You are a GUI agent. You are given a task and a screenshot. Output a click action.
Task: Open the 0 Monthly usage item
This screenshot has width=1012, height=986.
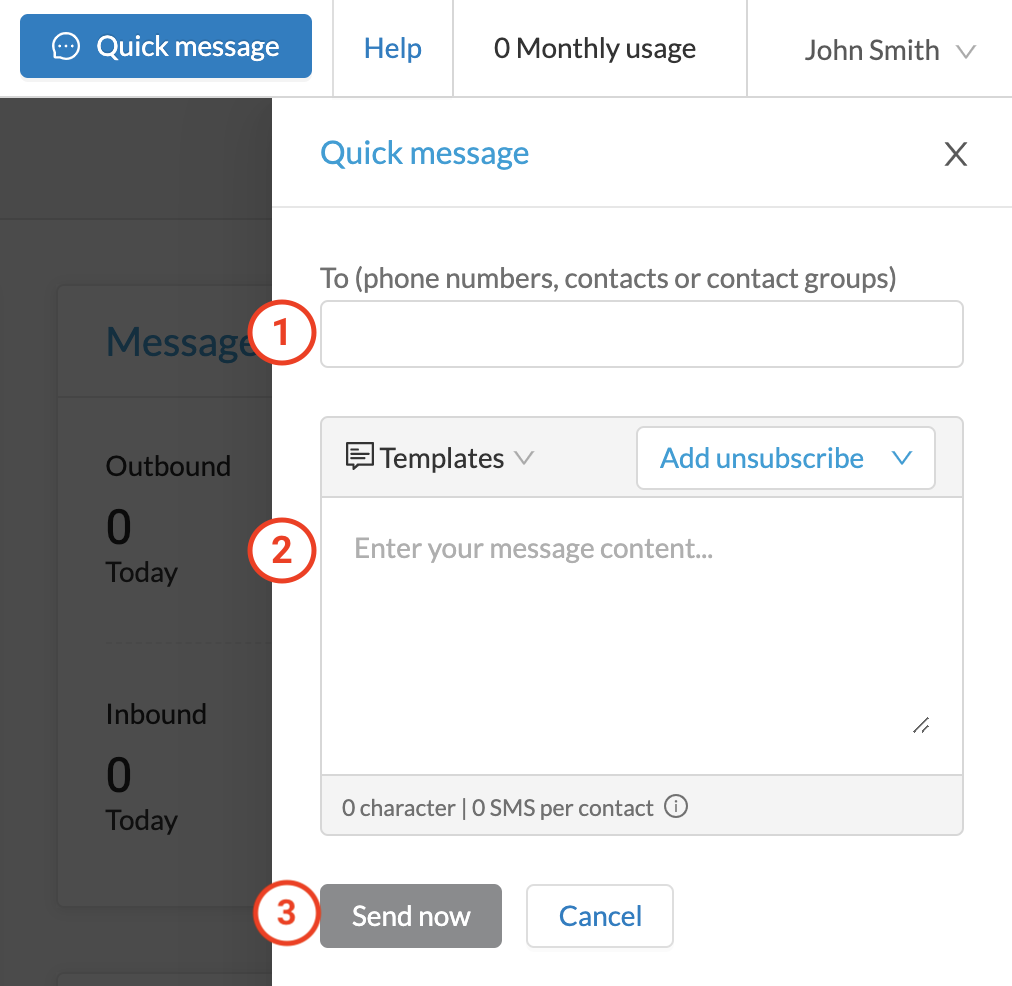pyautogui.click(x=594, y=48)
